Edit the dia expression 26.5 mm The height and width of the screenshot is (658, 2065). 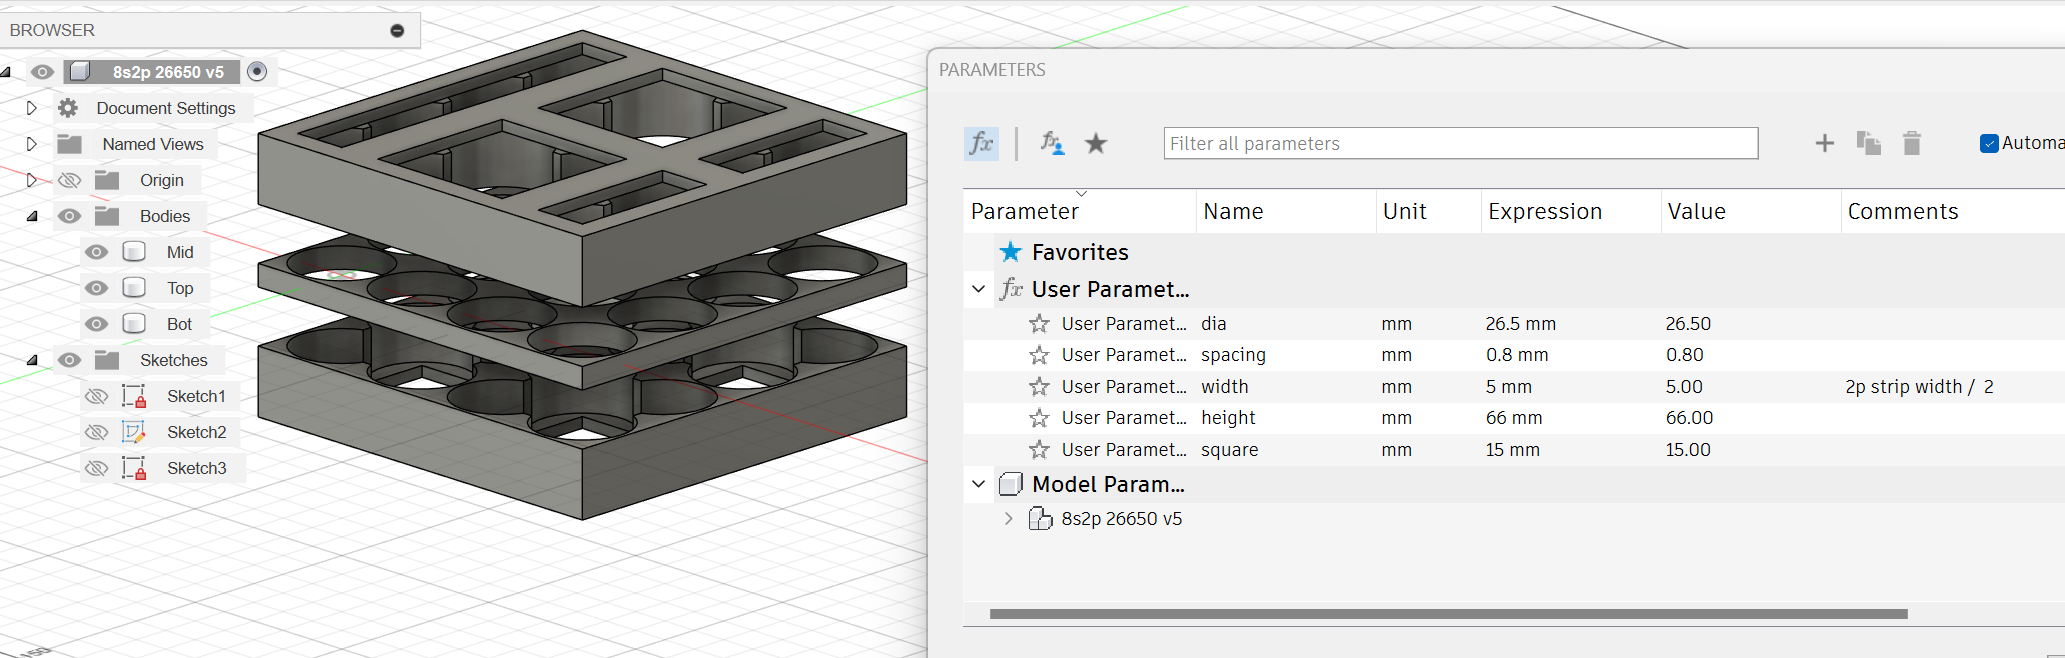click(1520, 324)
